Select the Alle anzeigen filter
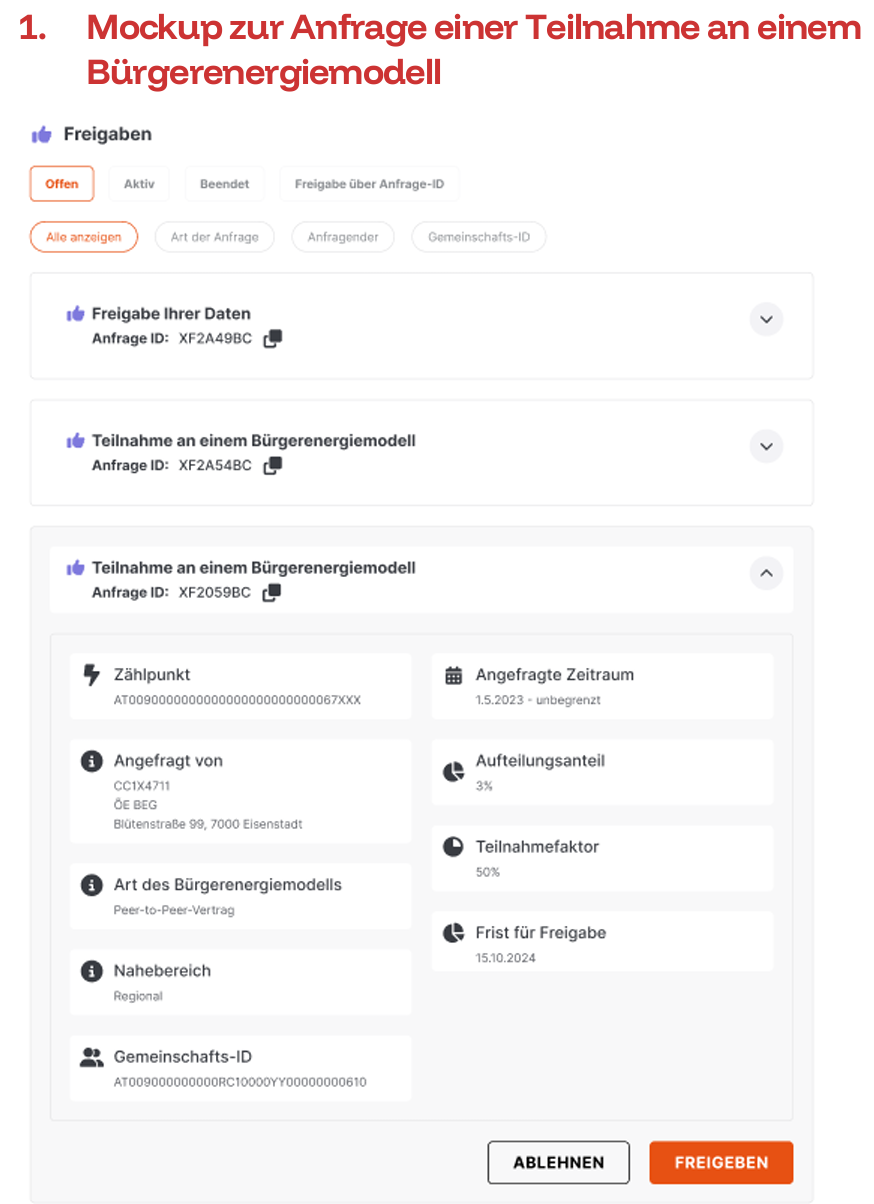 tap(84, 237)
